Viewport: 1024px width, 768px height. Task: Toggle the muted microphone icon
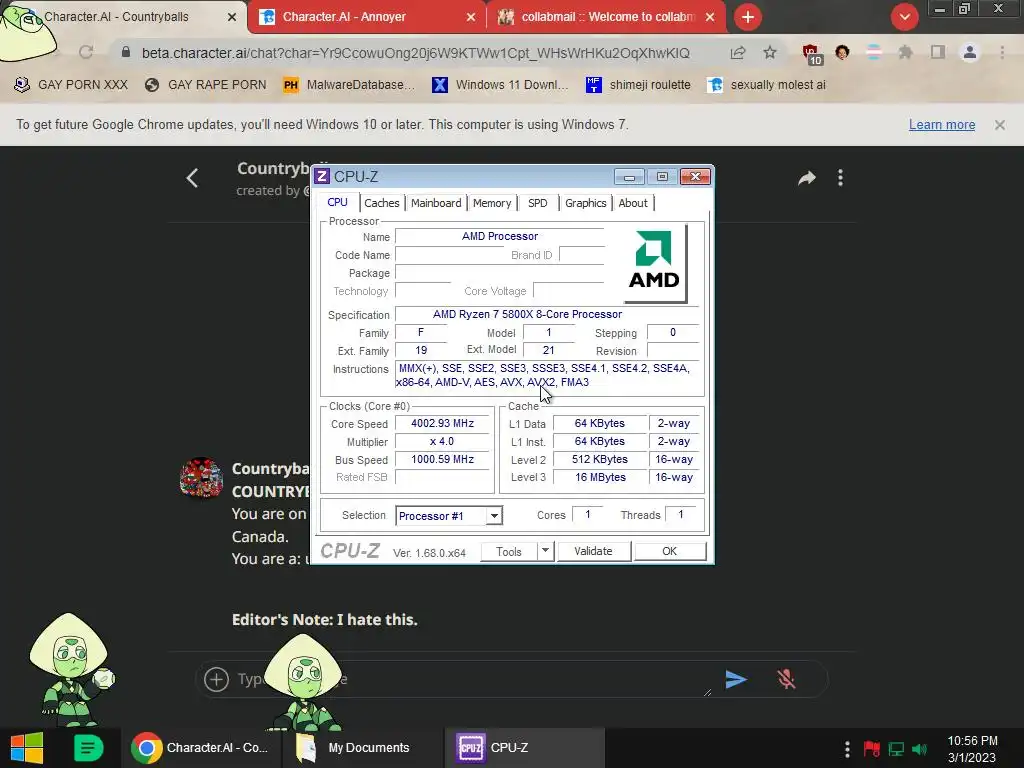point(786,679)
